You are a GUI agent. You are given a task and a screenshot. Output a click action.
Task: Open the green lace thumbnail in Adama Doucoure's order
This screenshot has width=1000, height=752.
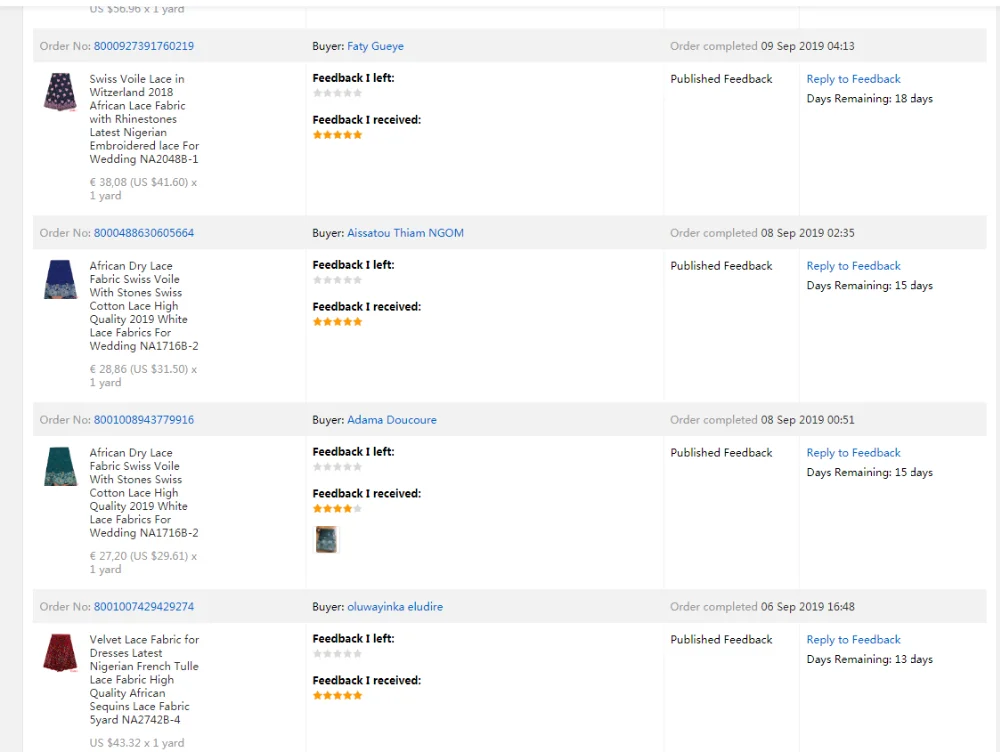61,466
